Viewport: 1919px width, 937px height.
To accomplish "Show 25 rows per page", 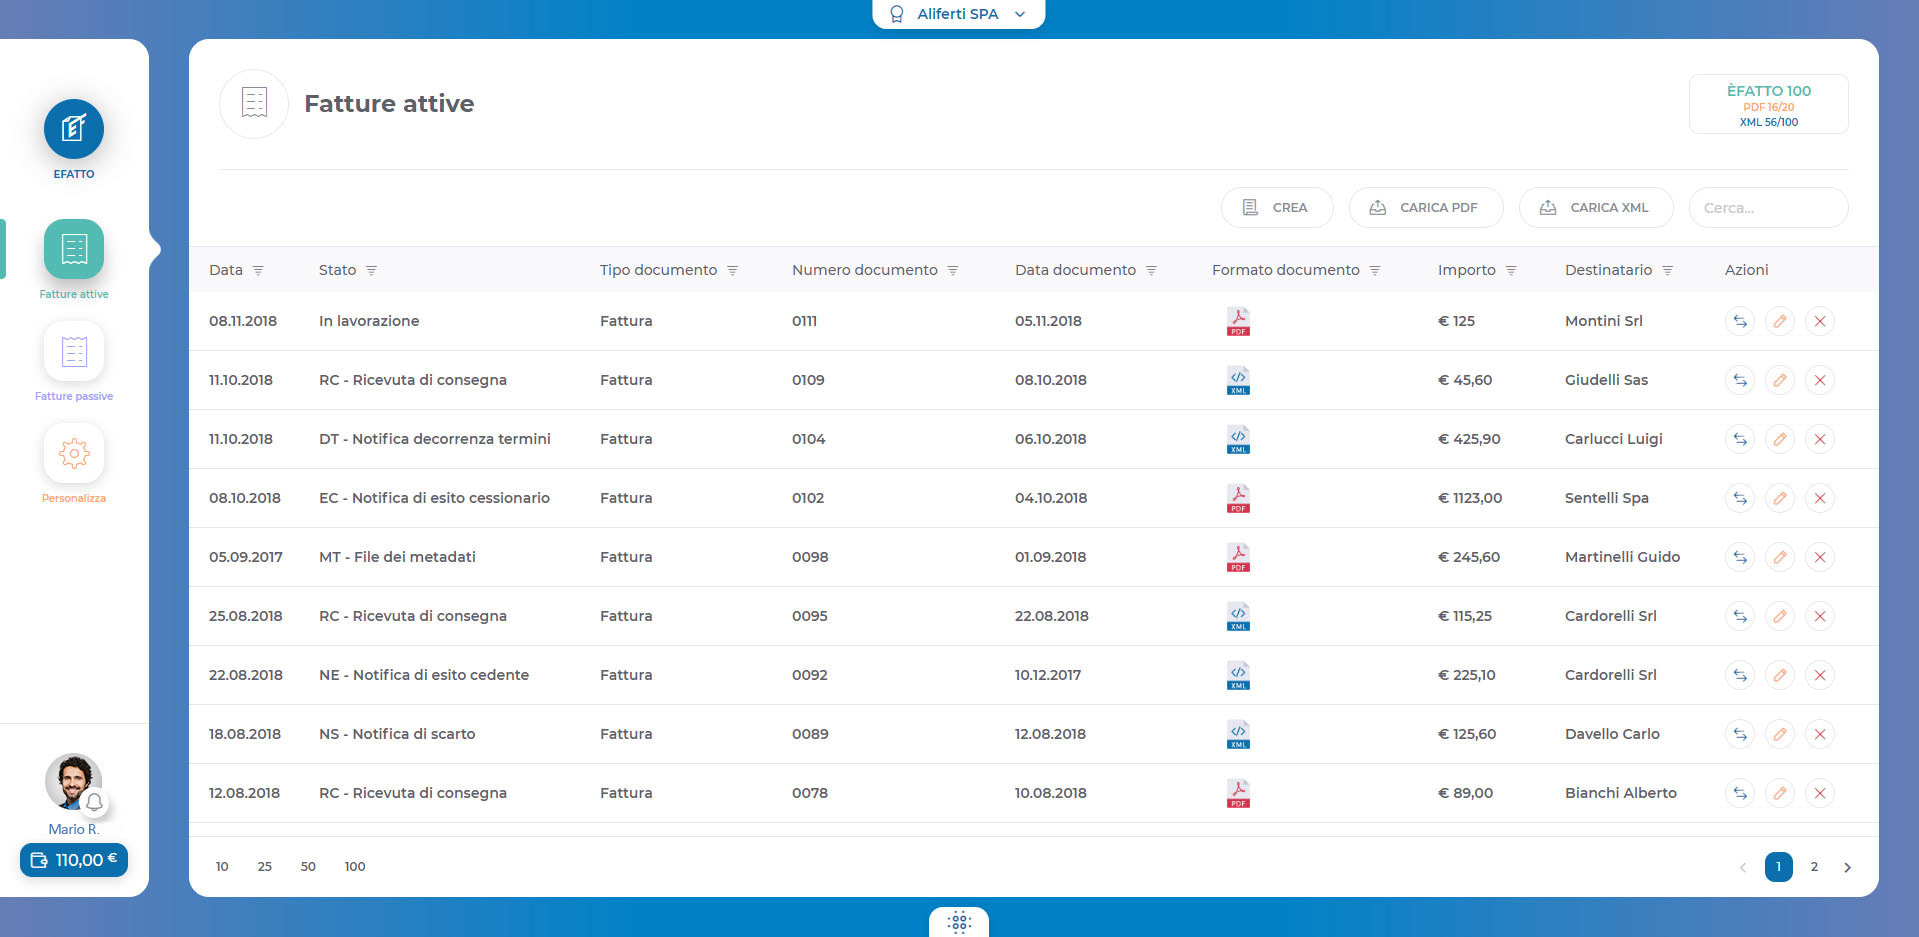I will (265, 867).
